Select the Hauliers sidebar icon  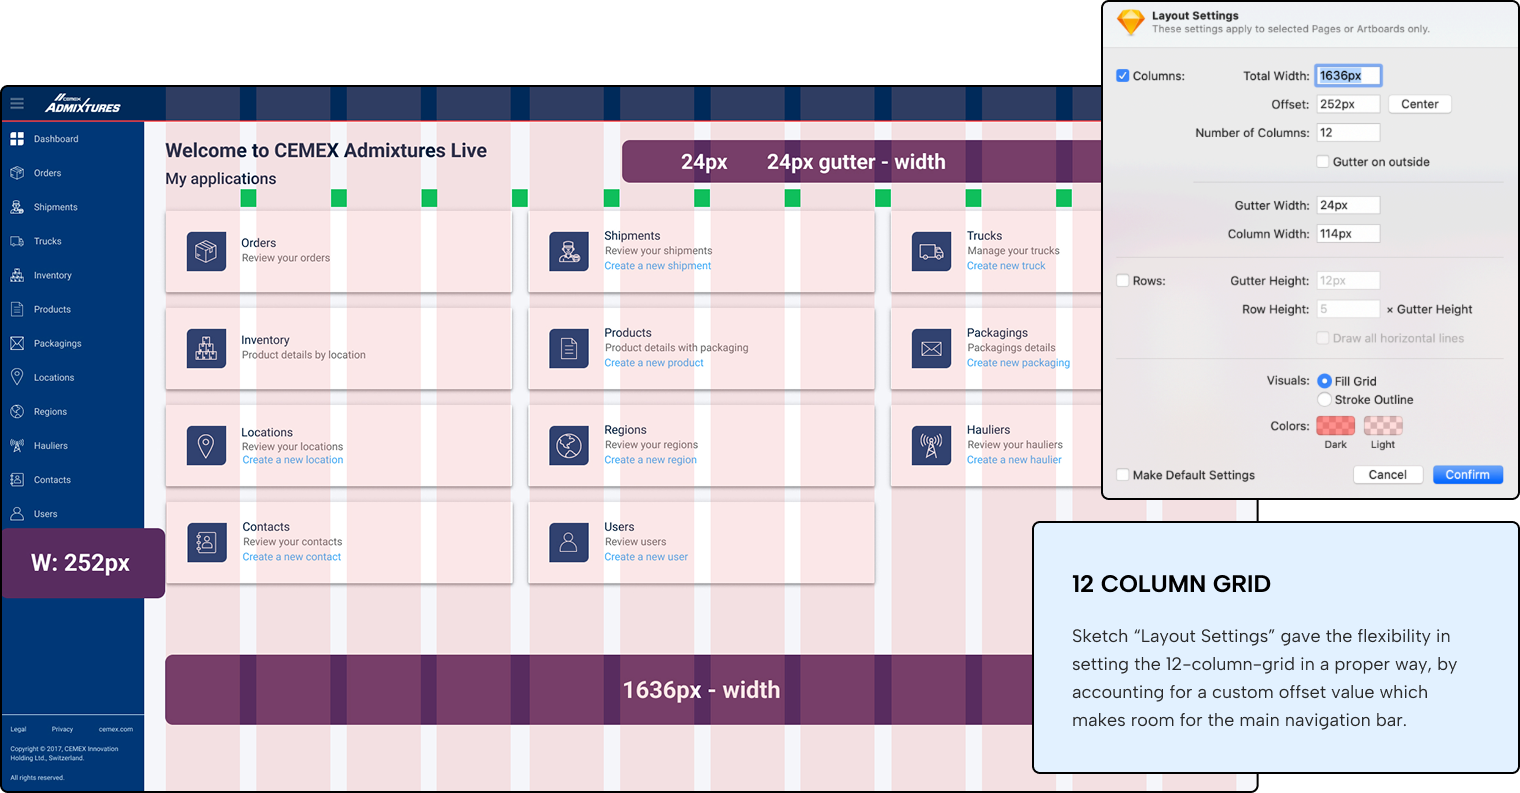[x=18, y=445]
